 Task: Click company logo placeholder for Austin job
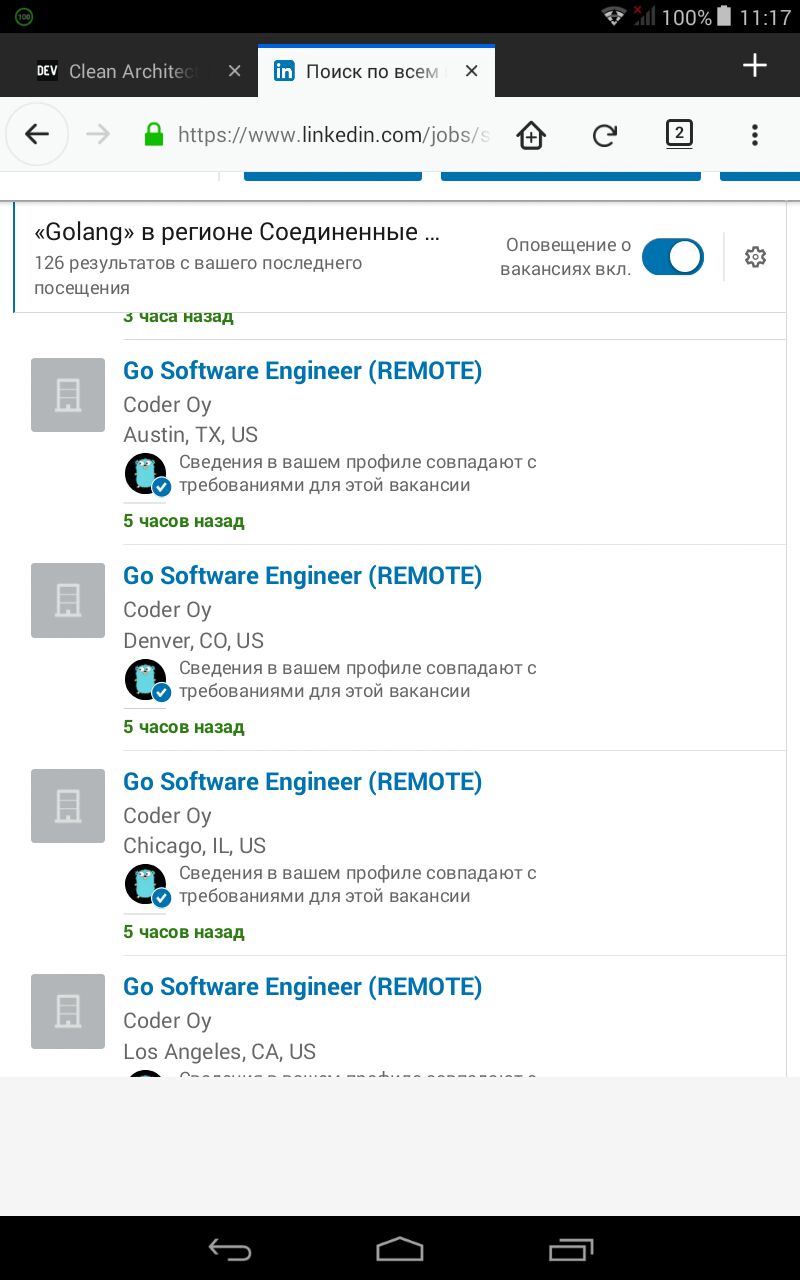point(68,395)
